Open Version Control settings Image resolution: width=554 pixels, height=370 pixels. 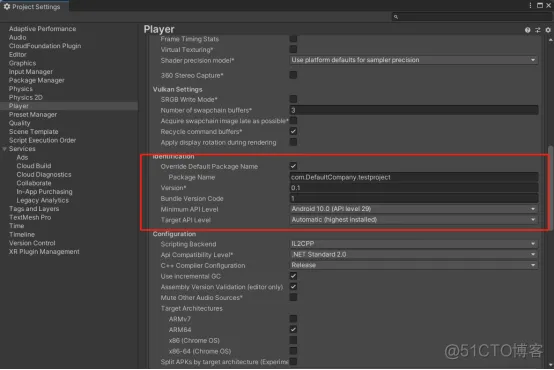pyautogui.click(x=32, y=243)
